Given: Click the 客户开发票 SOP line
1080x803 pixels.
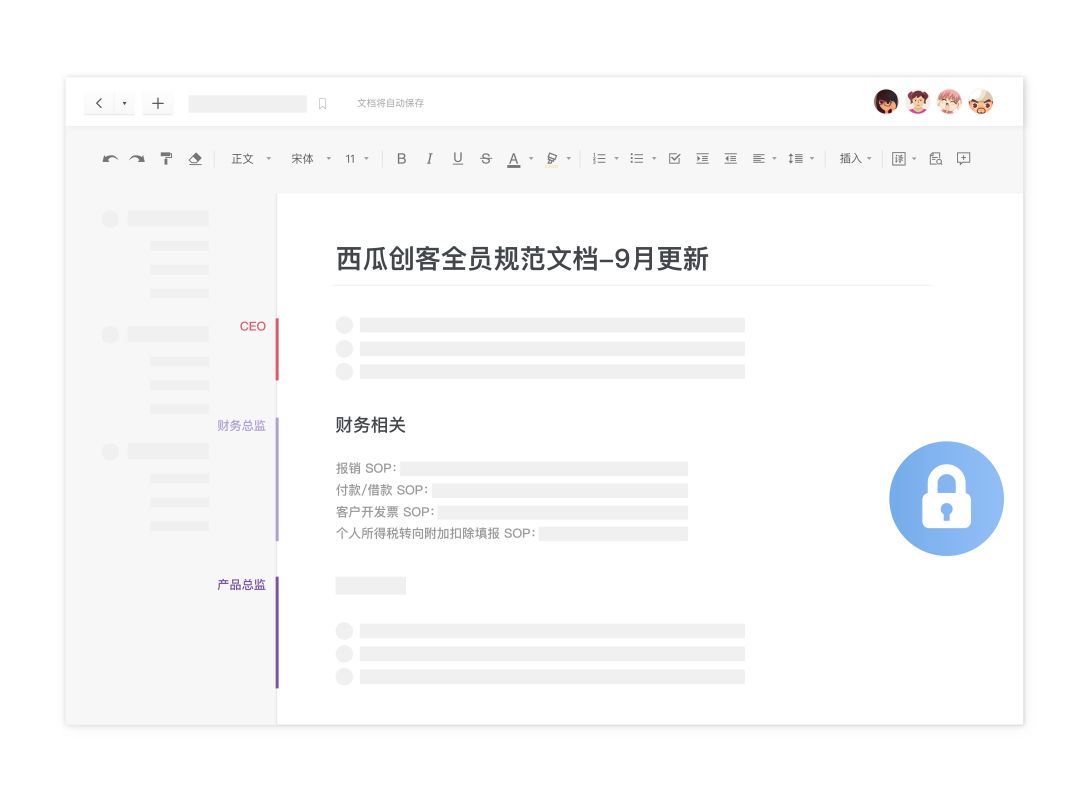Looking at the screenshot, I should tap(511, 512).
